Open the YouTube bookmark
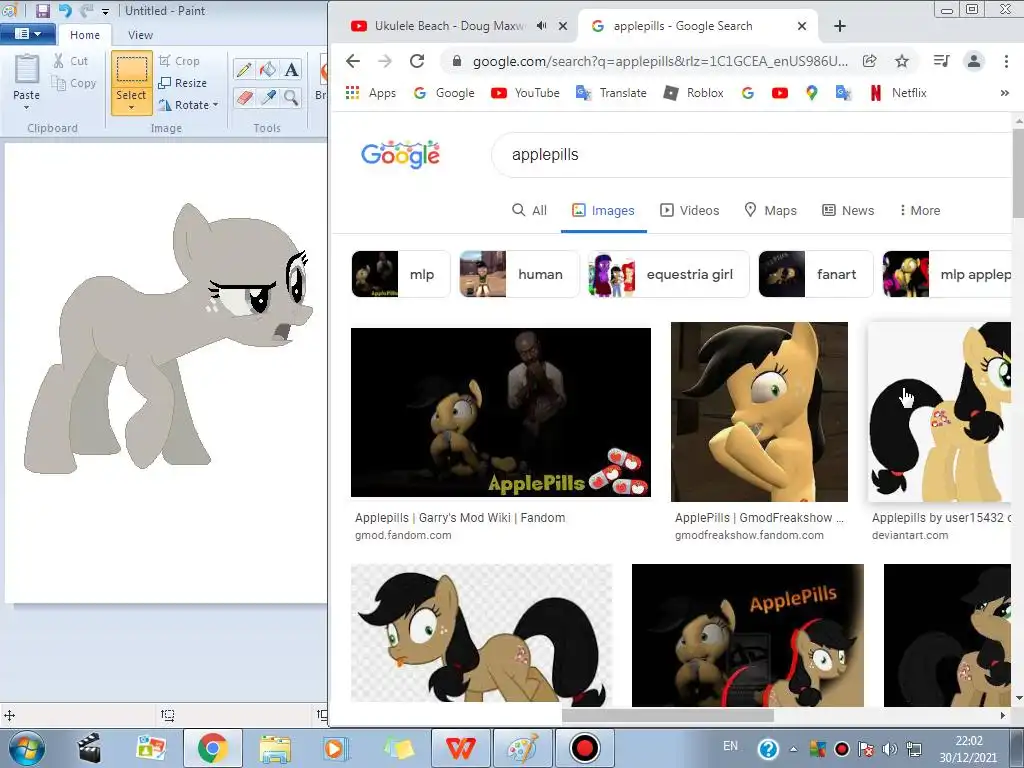The width and height of the screenshot is (1024, 768). tap(526, 93)
